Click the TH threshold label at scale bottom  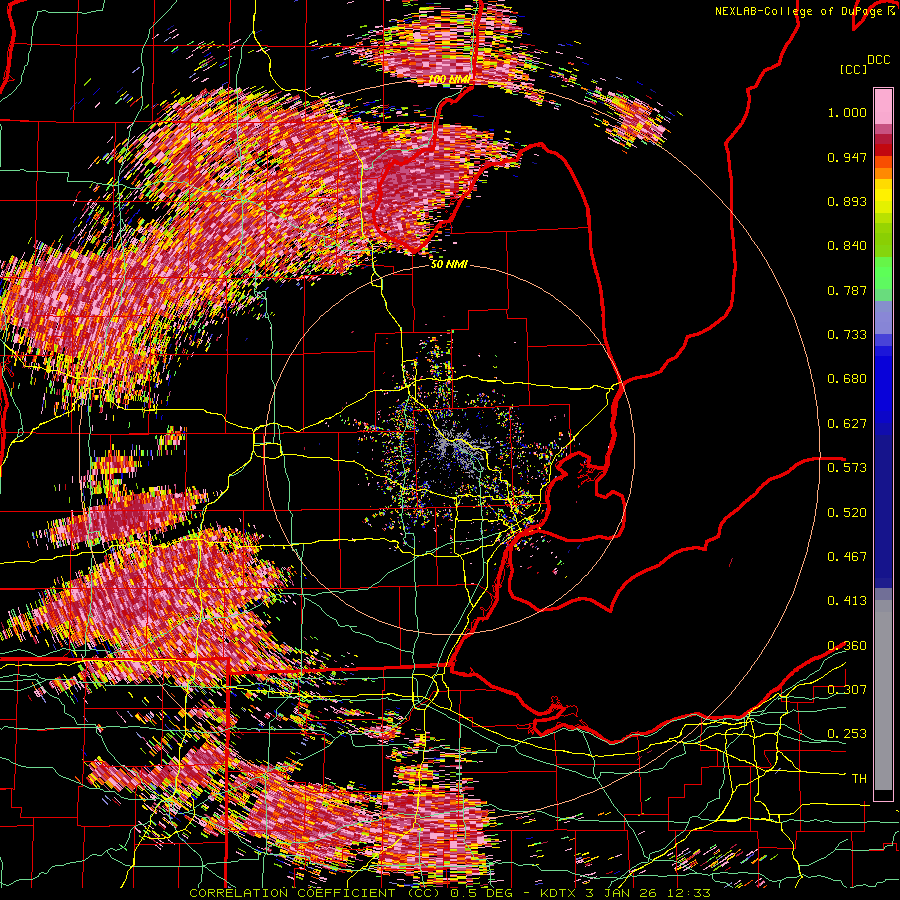point(859,779)
